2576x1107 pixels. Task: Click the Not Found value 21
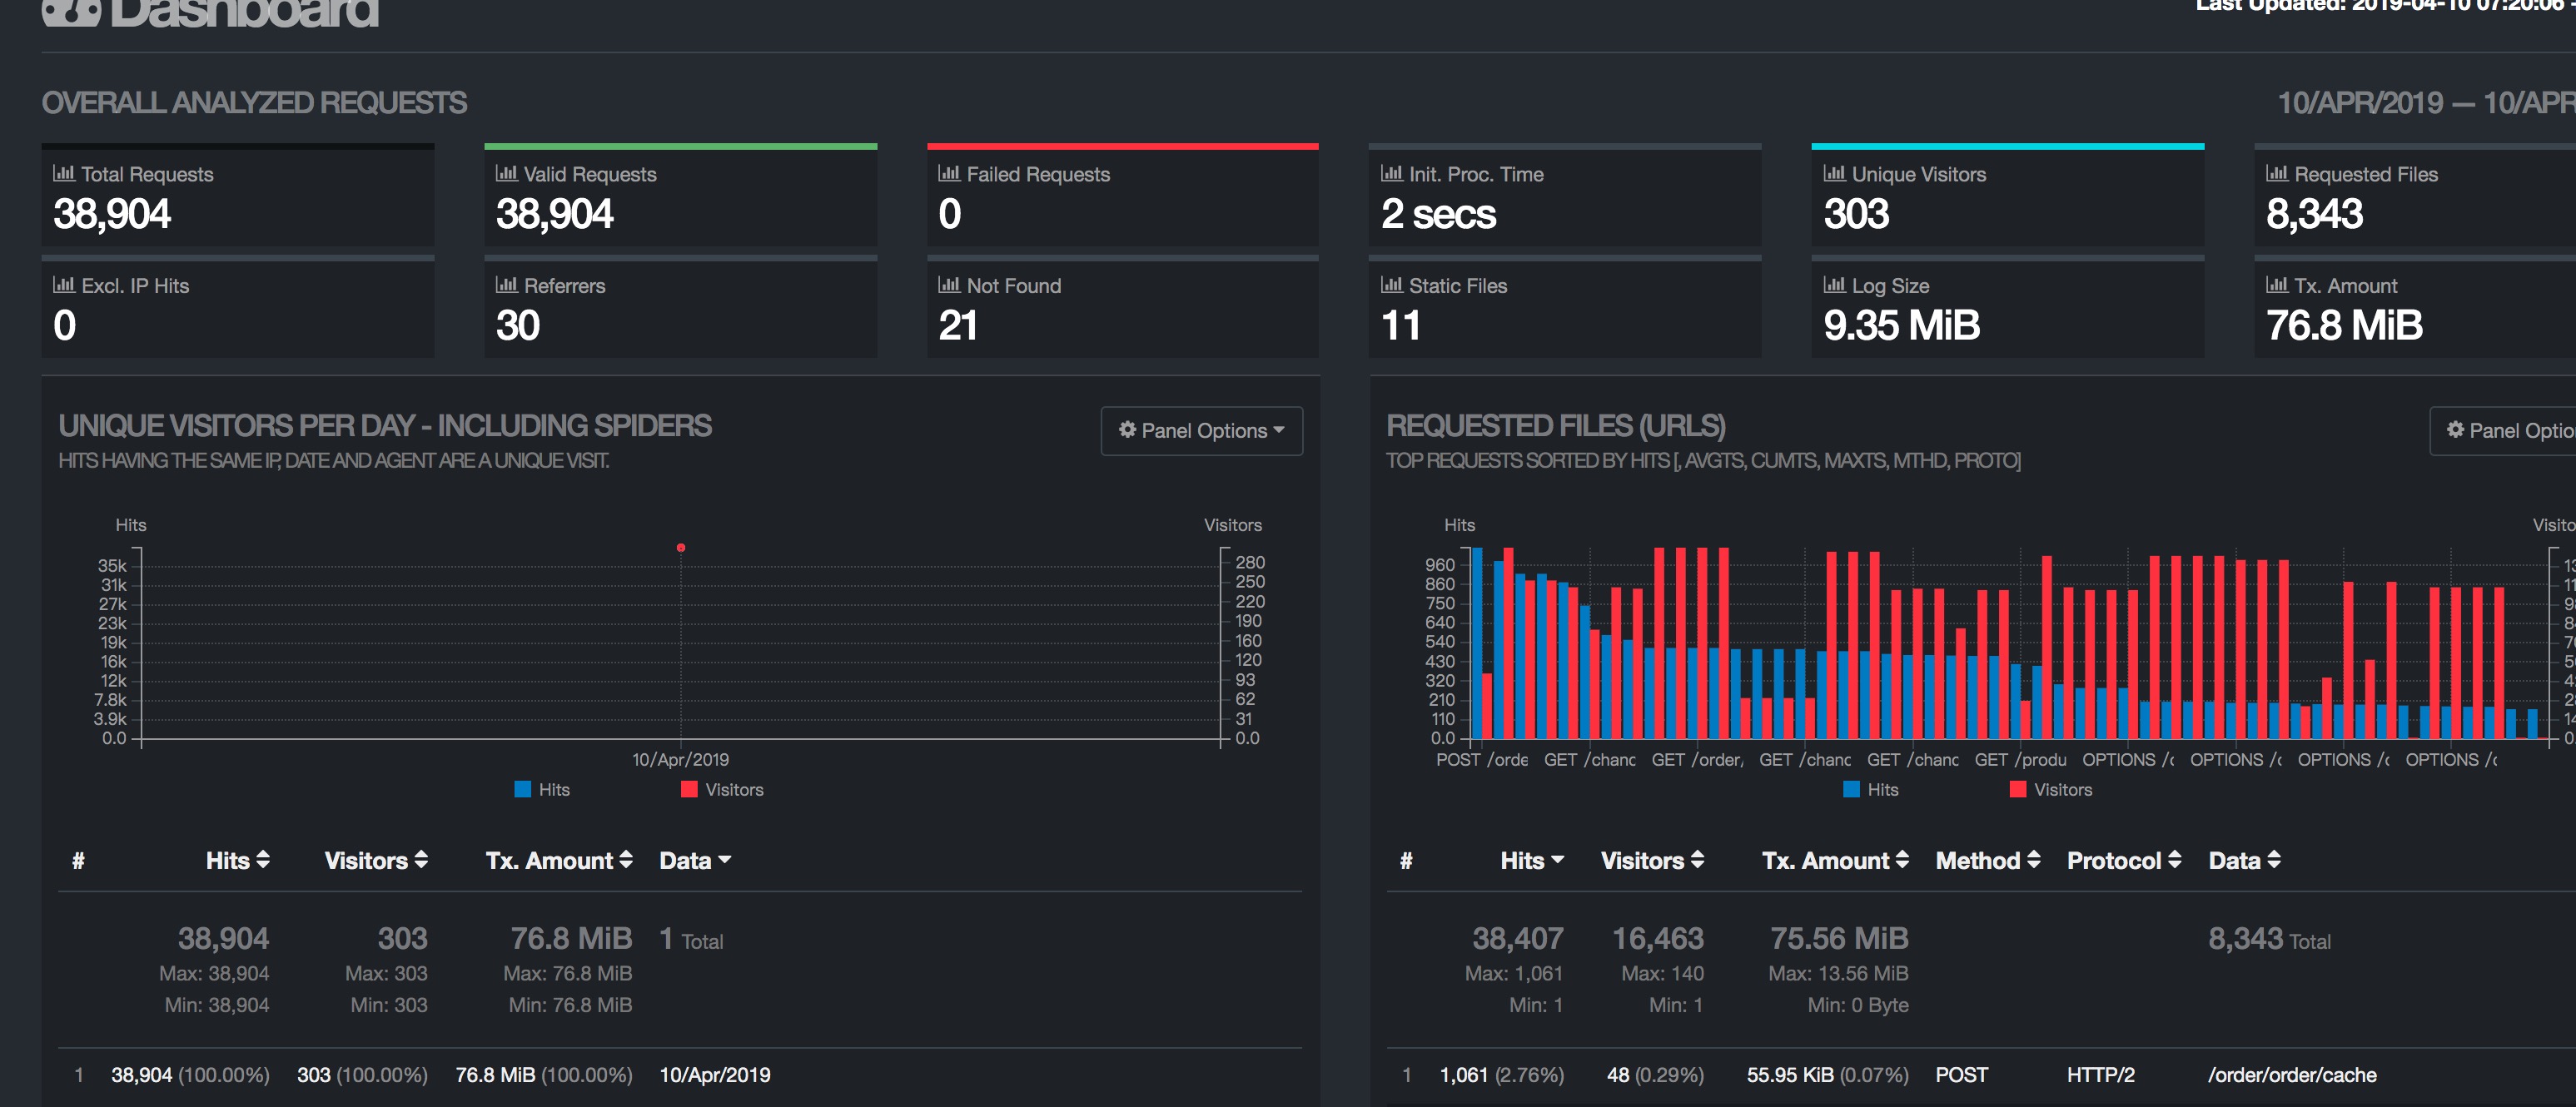coord(958,326)
